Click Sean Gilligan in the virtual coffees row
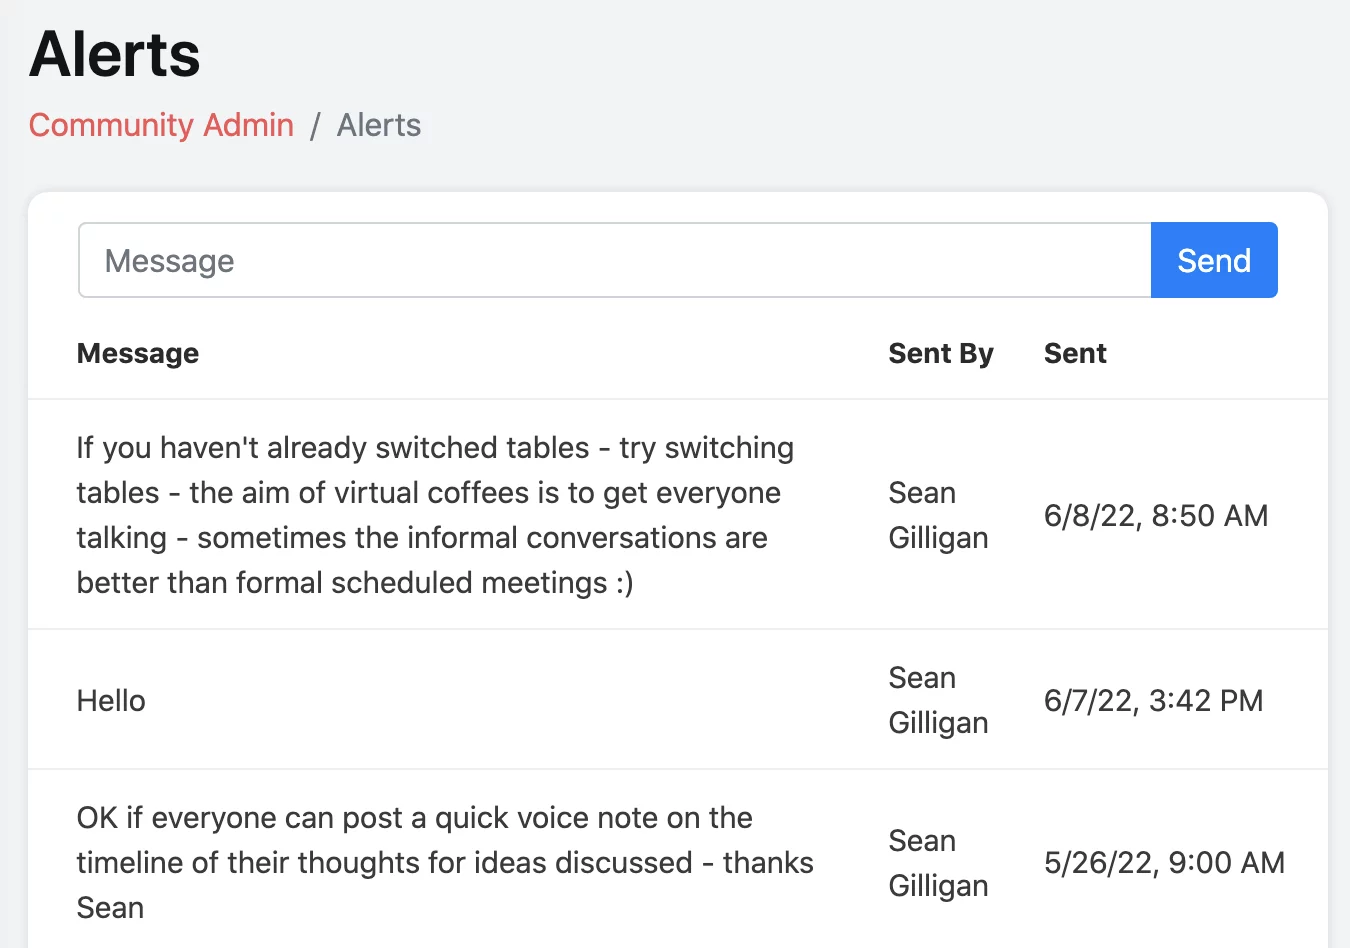The width and height of the screenshot is (1350, 948). click(938, 515)
